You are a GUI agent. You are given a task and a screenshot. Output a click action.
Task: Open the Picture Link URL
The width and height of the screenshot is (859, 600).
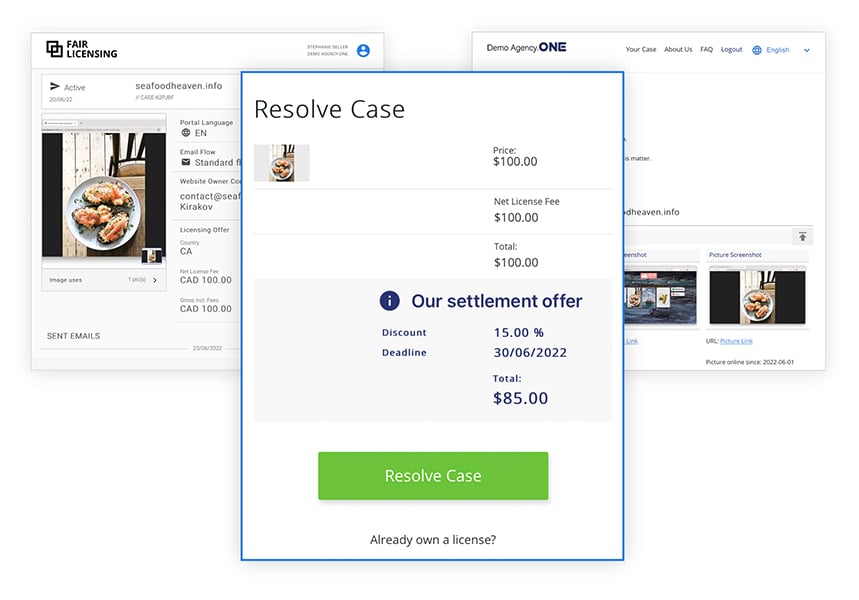[736, 341]
